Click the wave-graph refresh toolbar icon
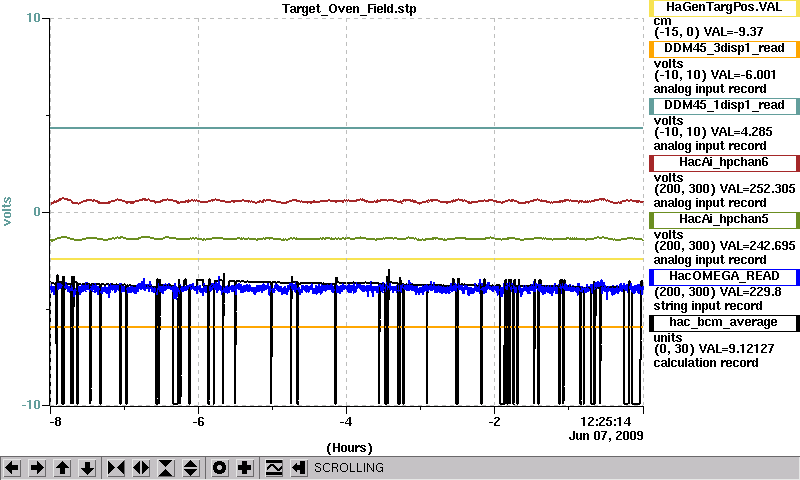 274,468
